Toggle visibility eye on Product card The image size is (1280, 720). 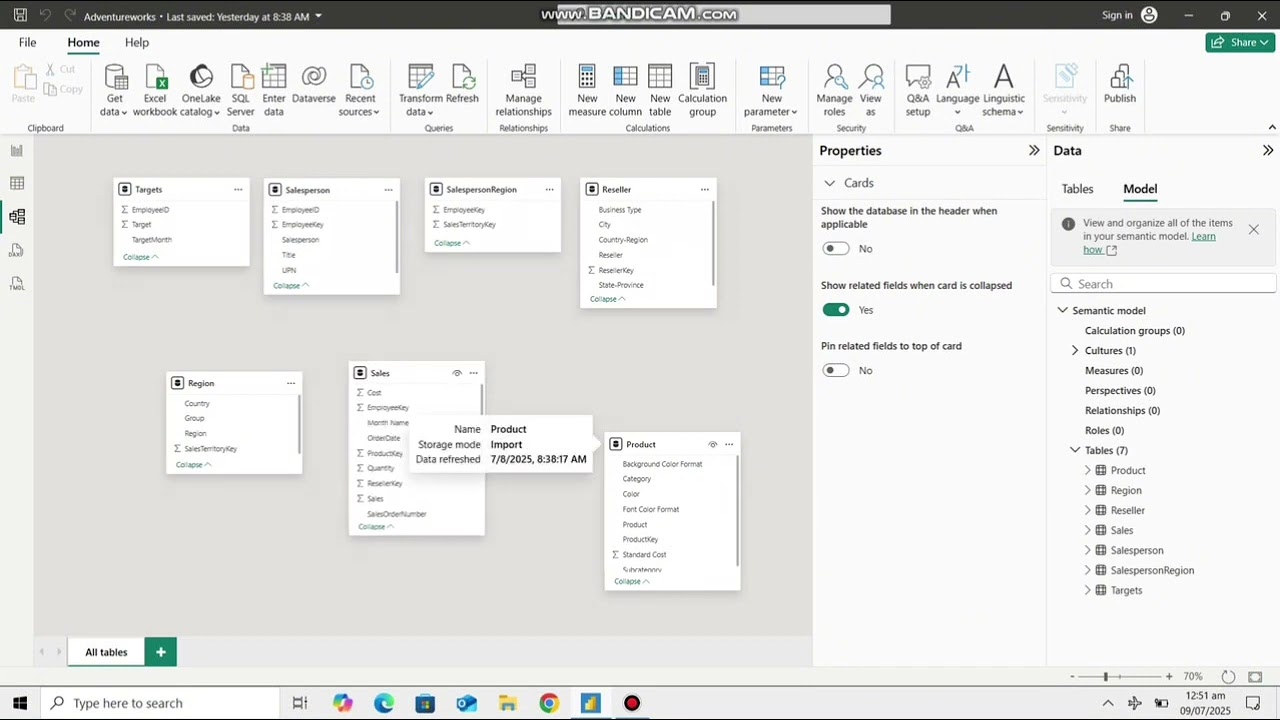tap(713, 444)
